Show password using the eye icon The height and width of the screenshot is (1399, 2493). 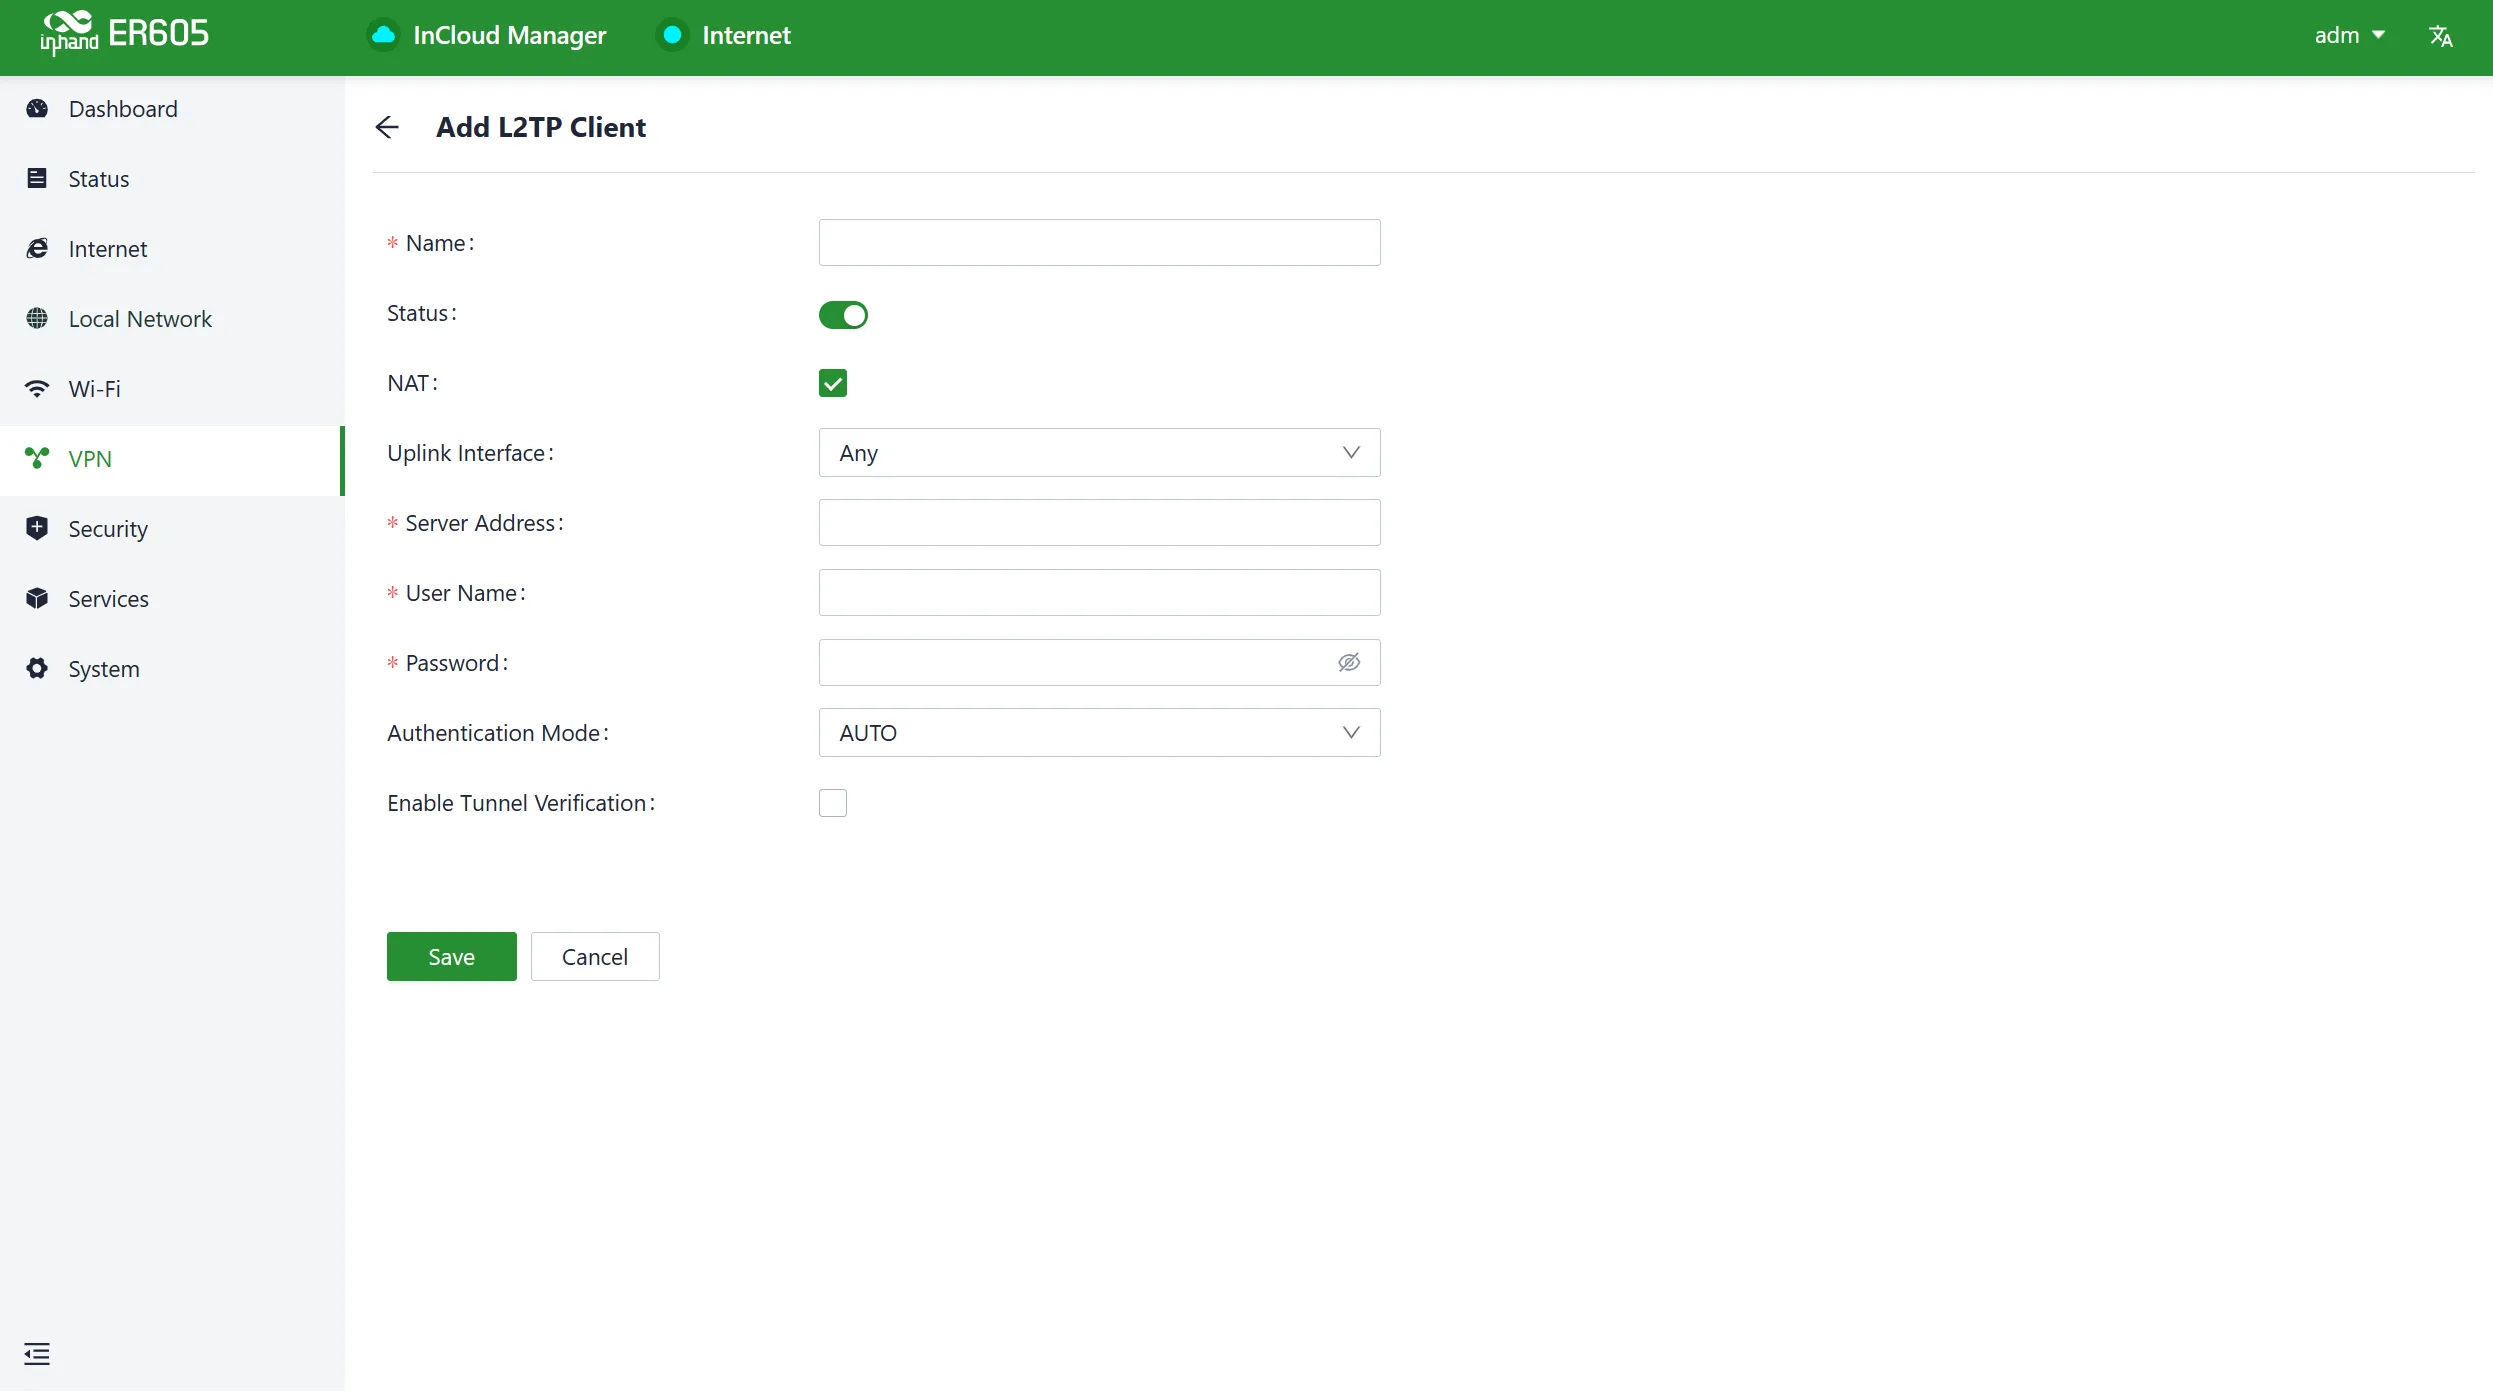(1349, 662)
